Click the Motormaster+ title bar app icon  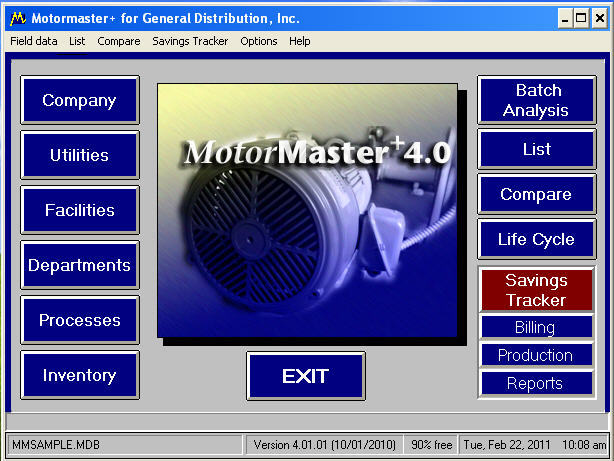[18, 18]
